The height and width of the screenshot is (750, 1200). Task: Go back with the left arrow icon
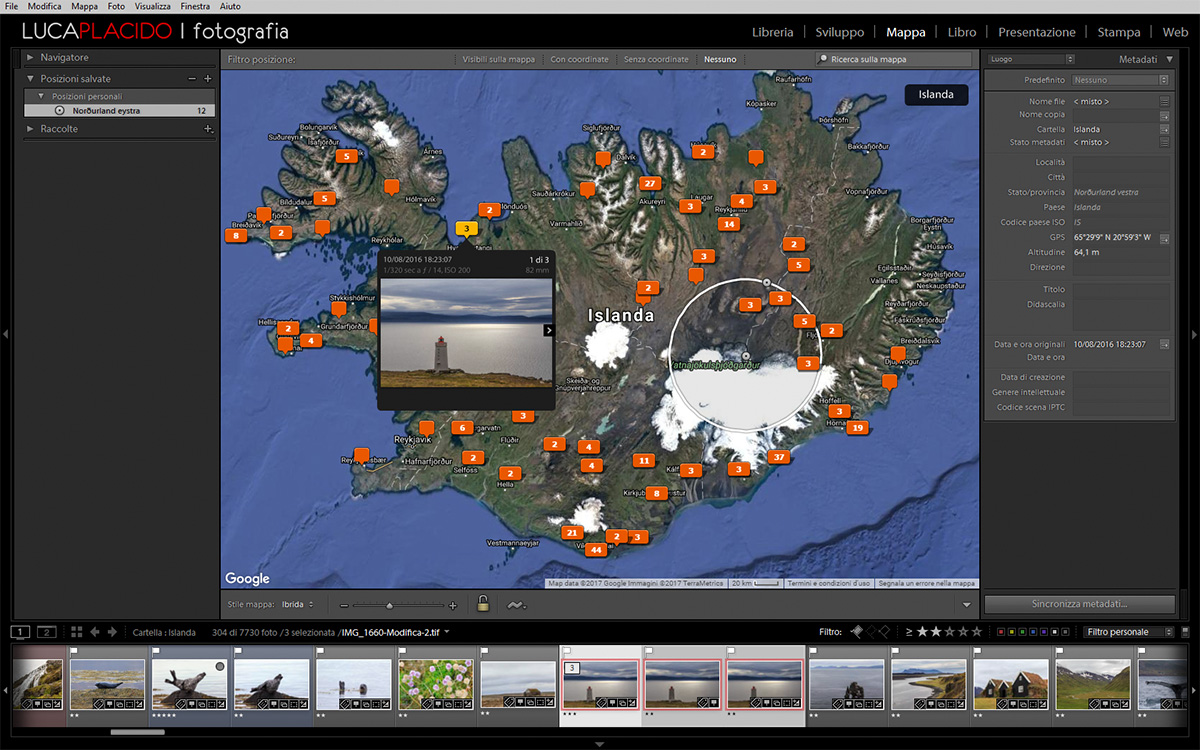pyautogui.click(x=95, y=632)
